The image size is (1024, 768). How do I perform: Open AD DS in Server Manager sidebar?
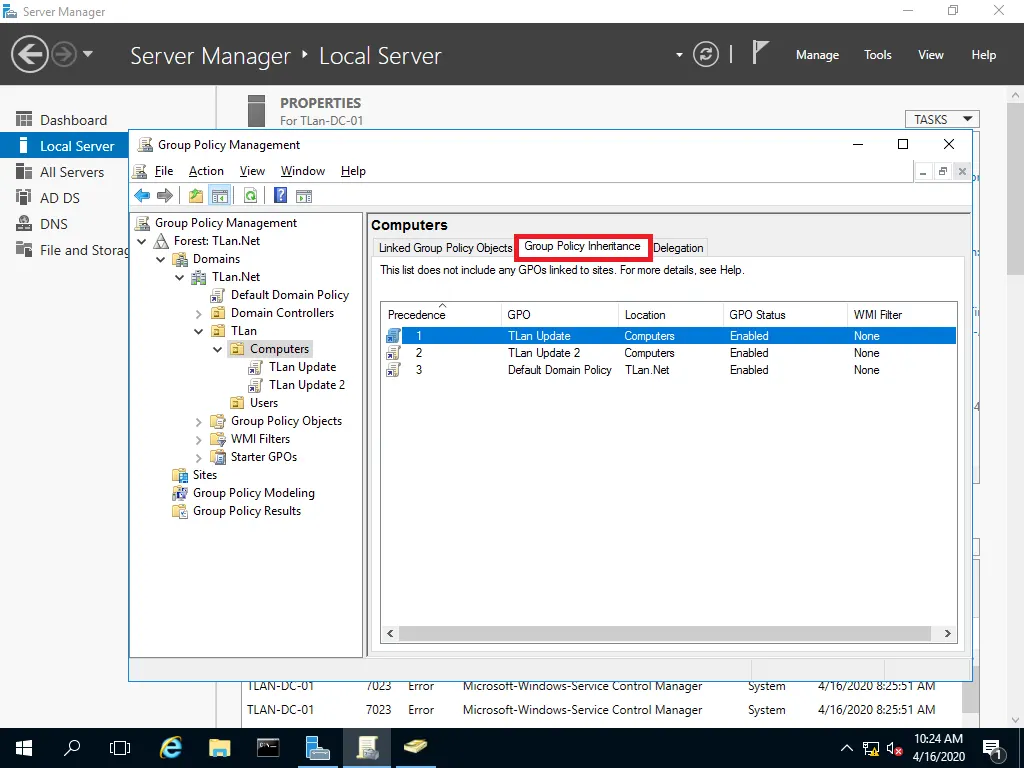click(59, 198)
